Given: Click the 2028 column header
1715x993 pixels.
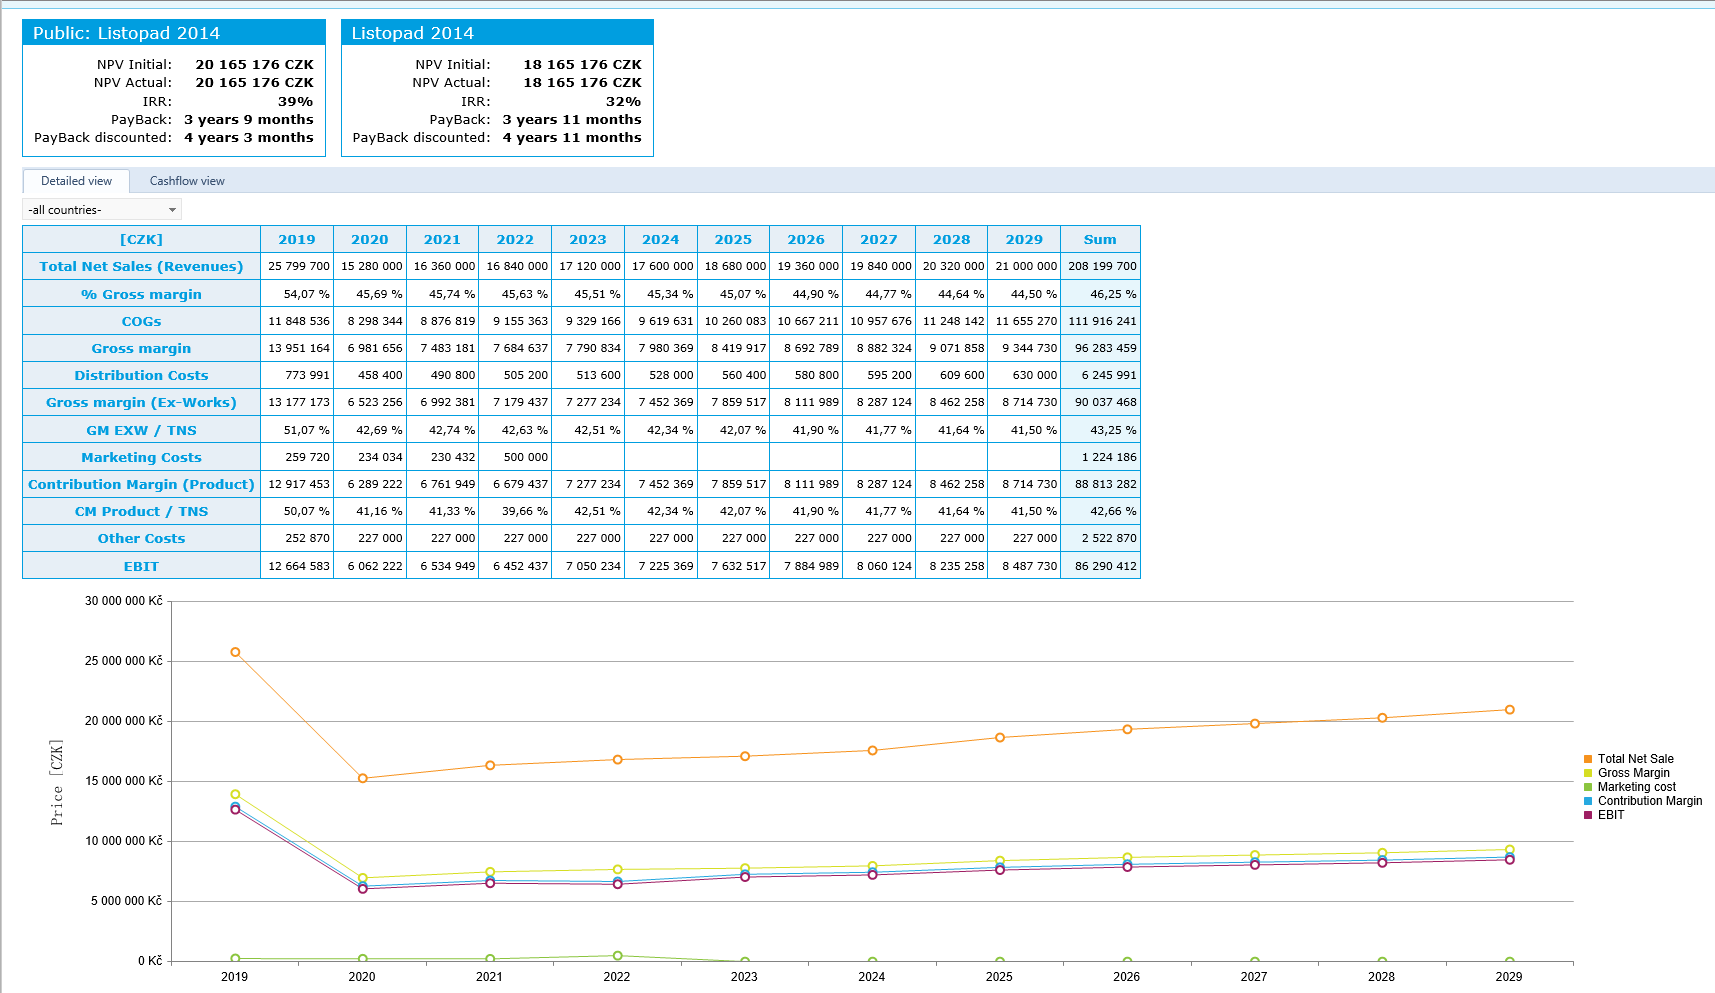Looking at the screenshot, I should point(951,239).
